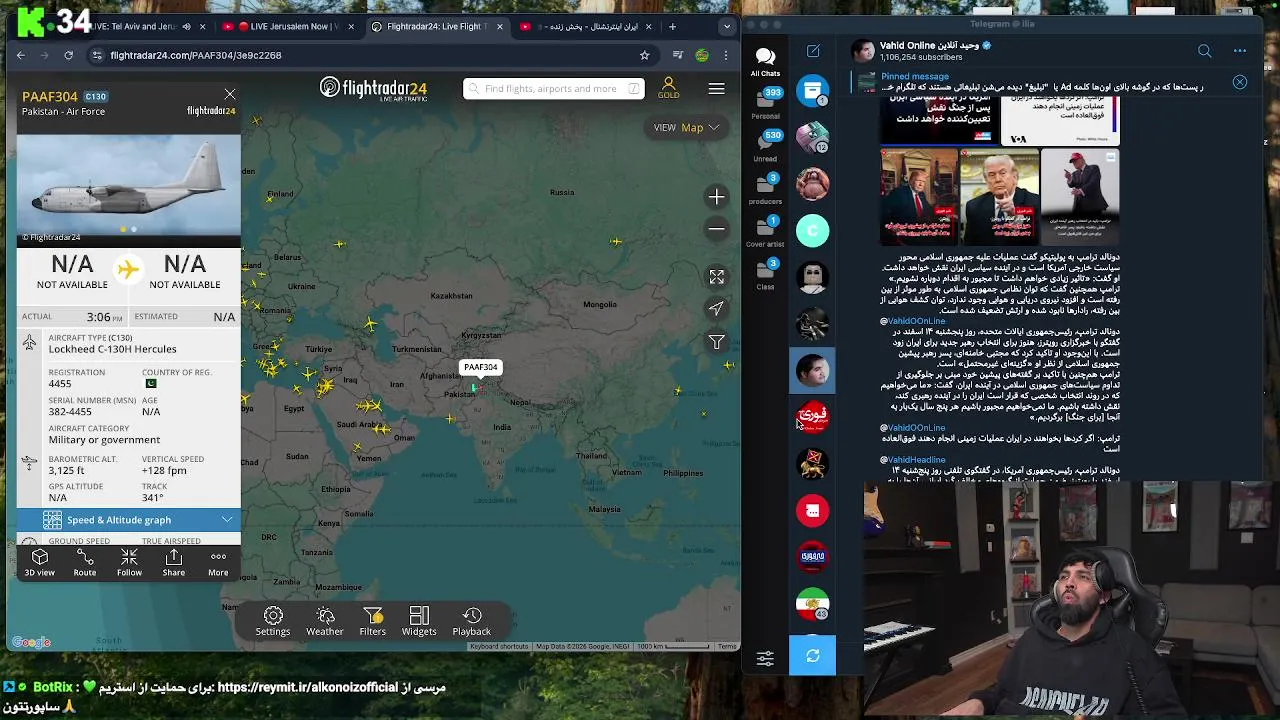Image resolution: width=1280 pixels, height=720 pixels.
Task: Select the Flightradar24: Live Flight tab
Action: pos(436,27)
